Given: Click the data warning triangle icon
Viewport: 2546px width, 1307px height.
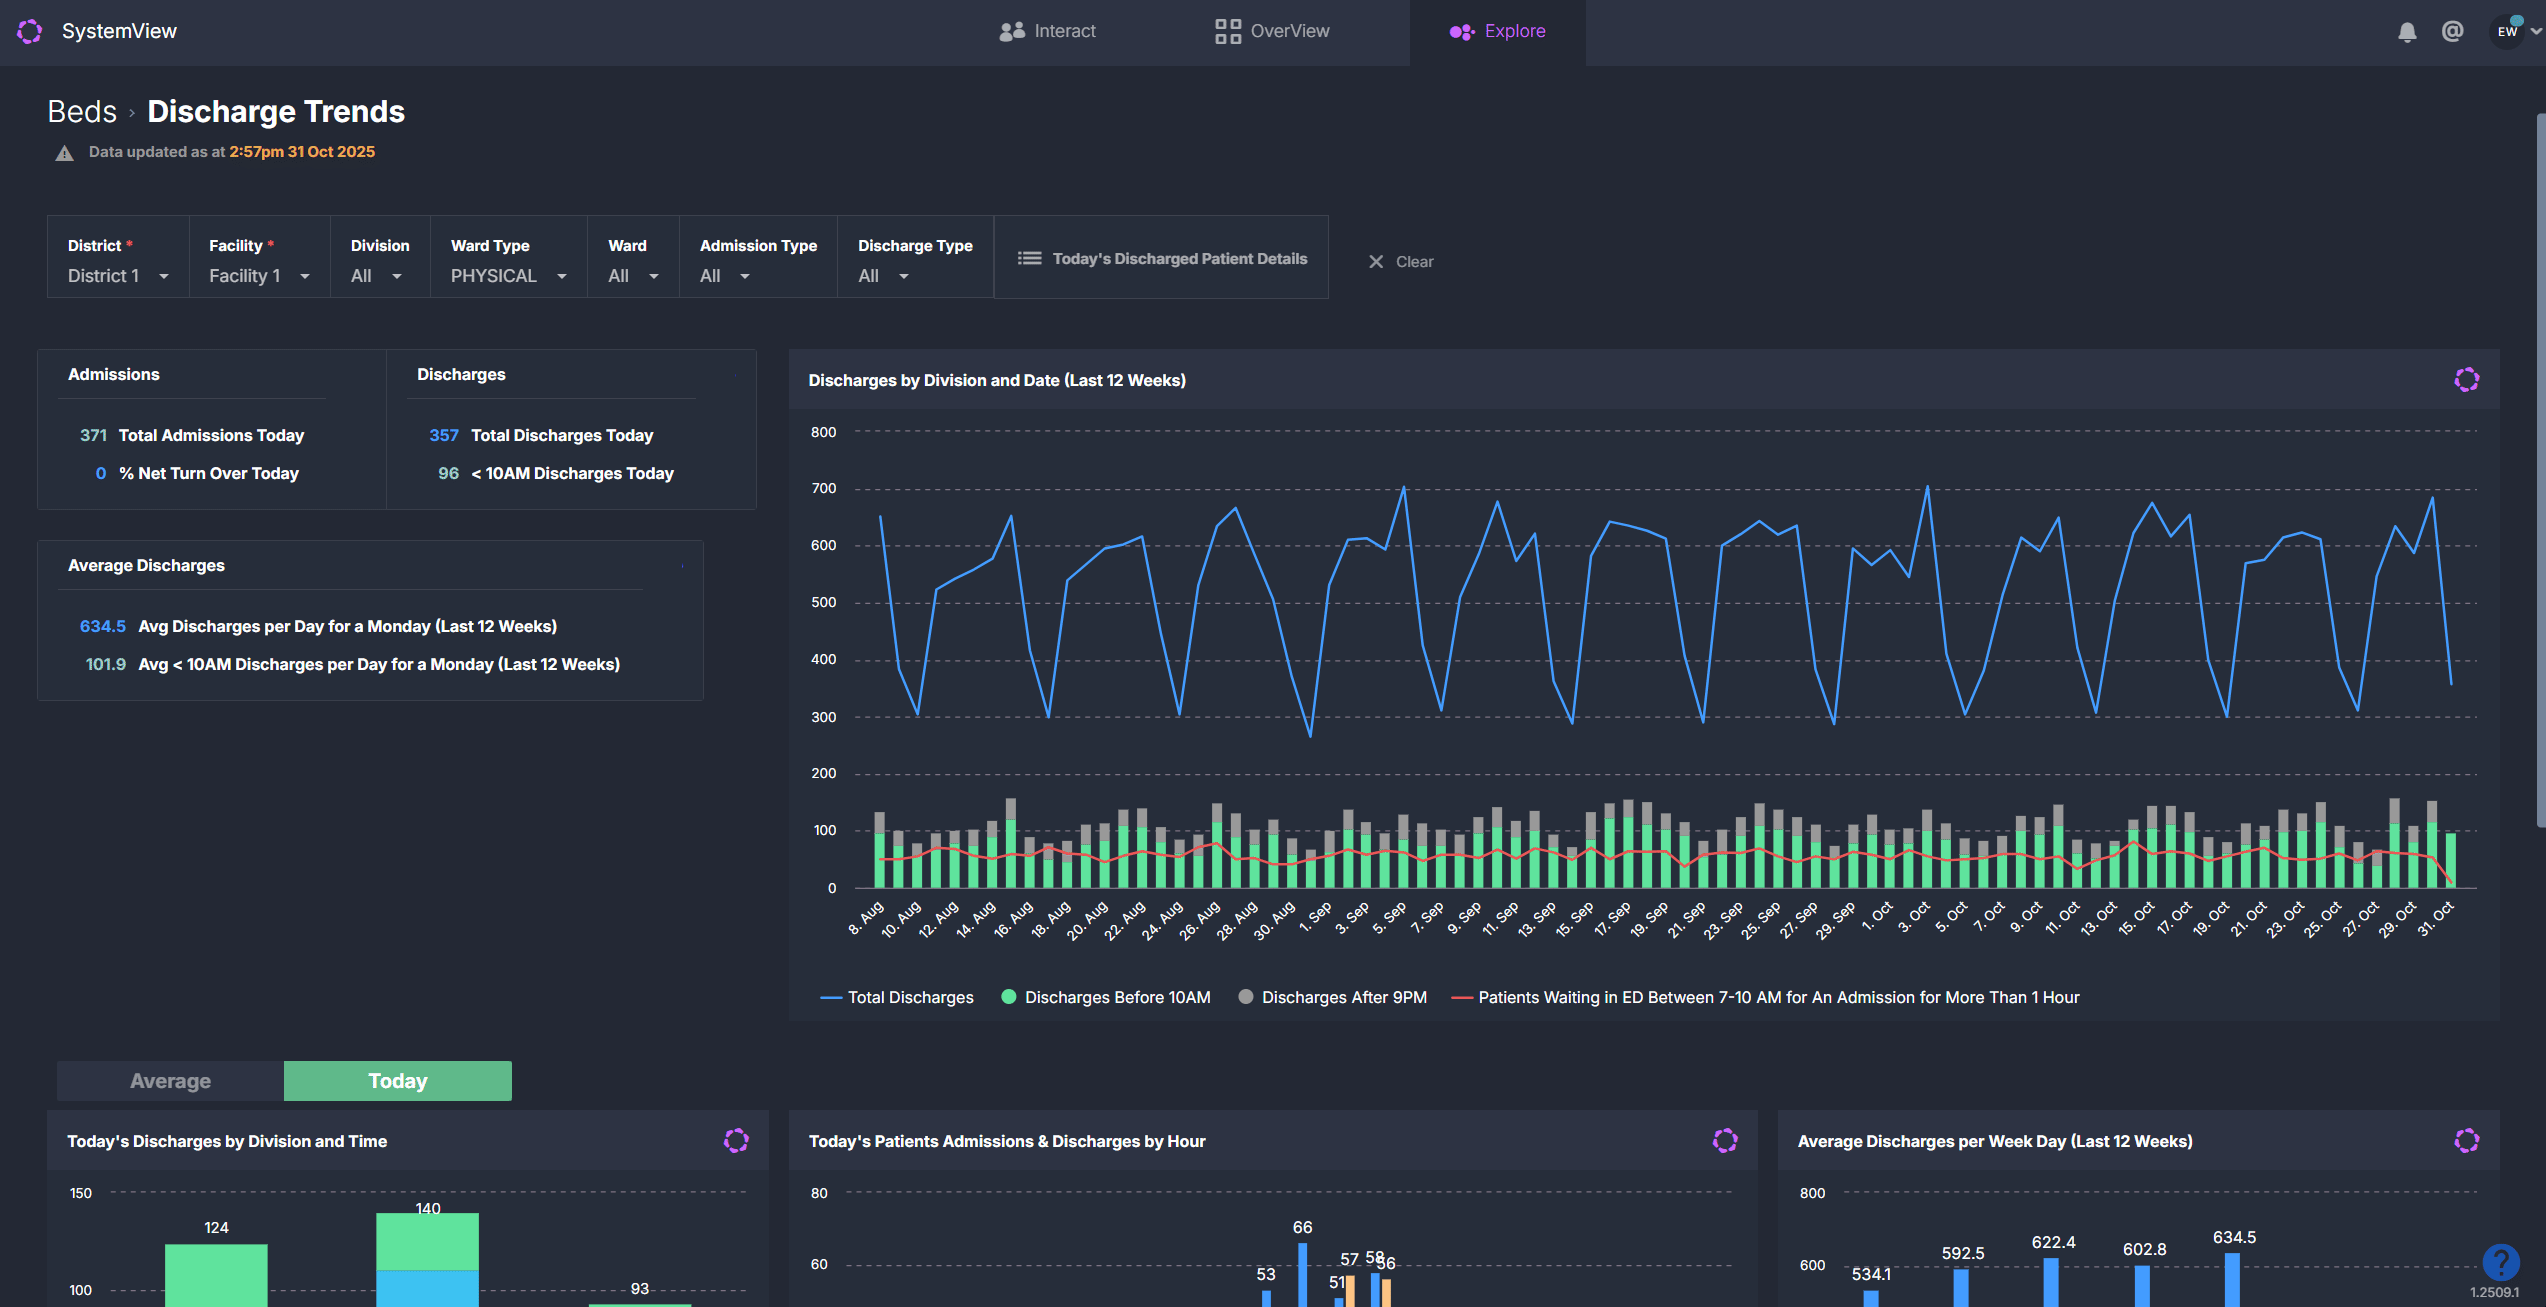Looking at the screenshot, I should tap(65, 153).
